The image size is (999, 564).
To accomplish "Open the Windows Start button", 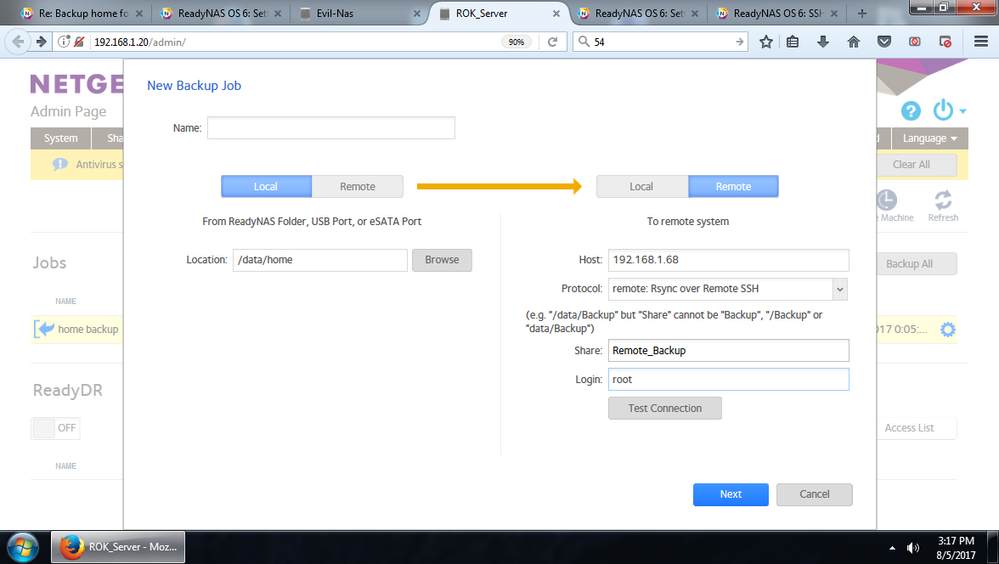I will 22,547.
